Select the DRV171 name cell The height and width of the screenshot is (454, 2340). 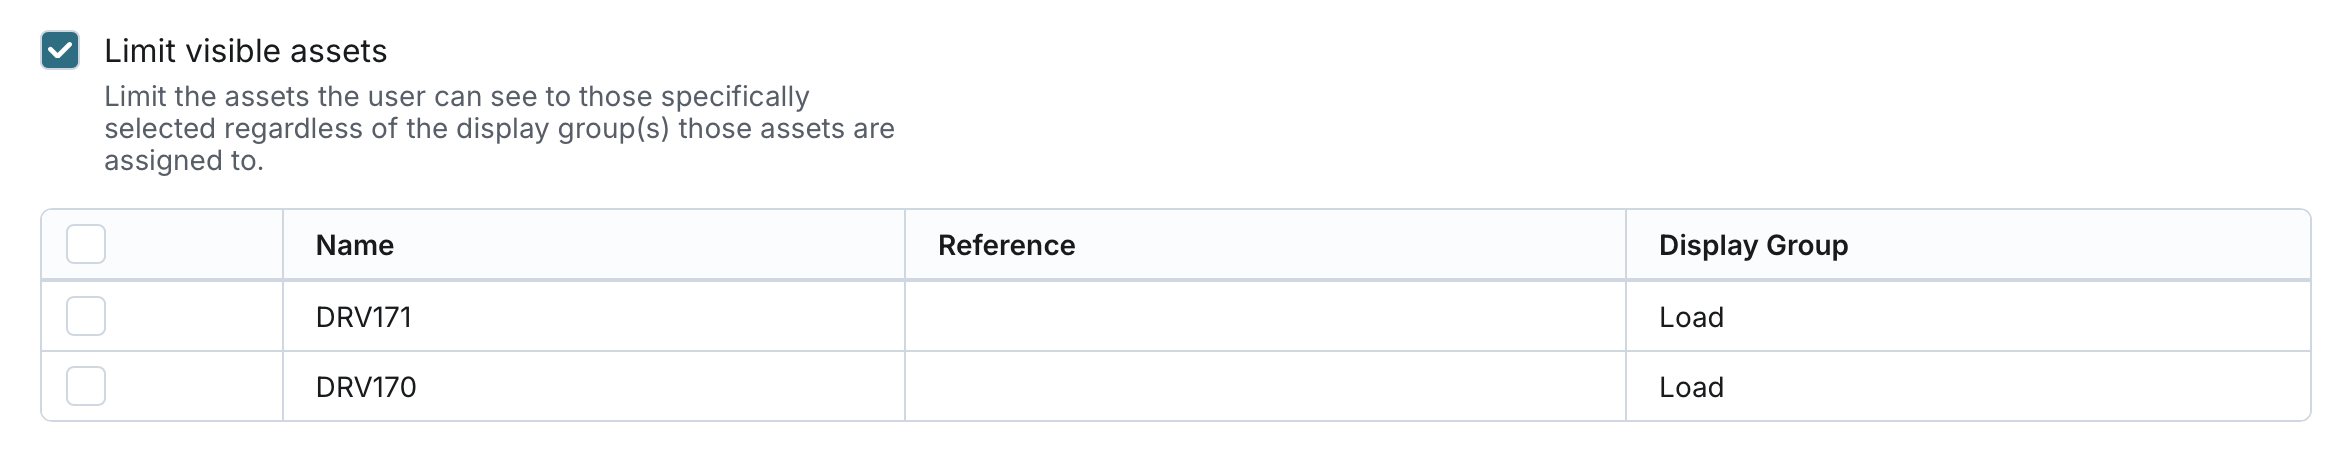tap(364, 317)
